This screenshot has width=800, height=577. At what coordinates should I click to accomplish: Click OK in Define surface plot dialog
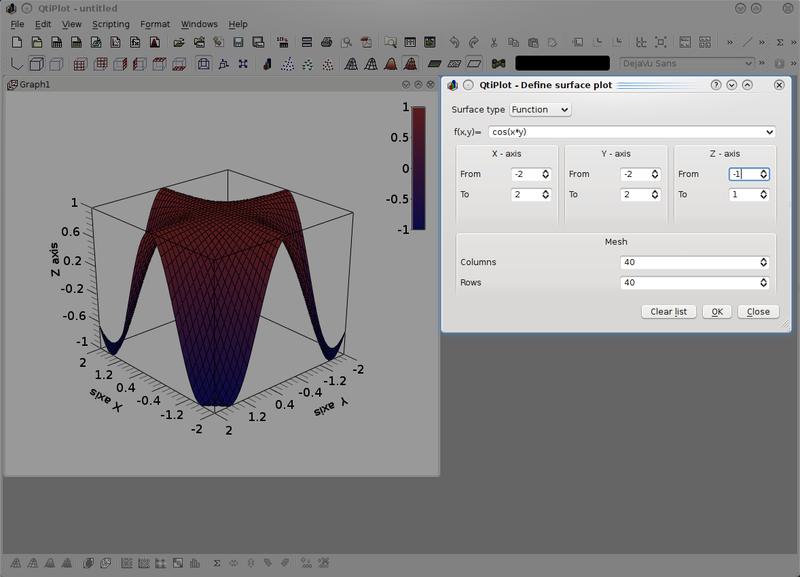click(x=716, y=312)
